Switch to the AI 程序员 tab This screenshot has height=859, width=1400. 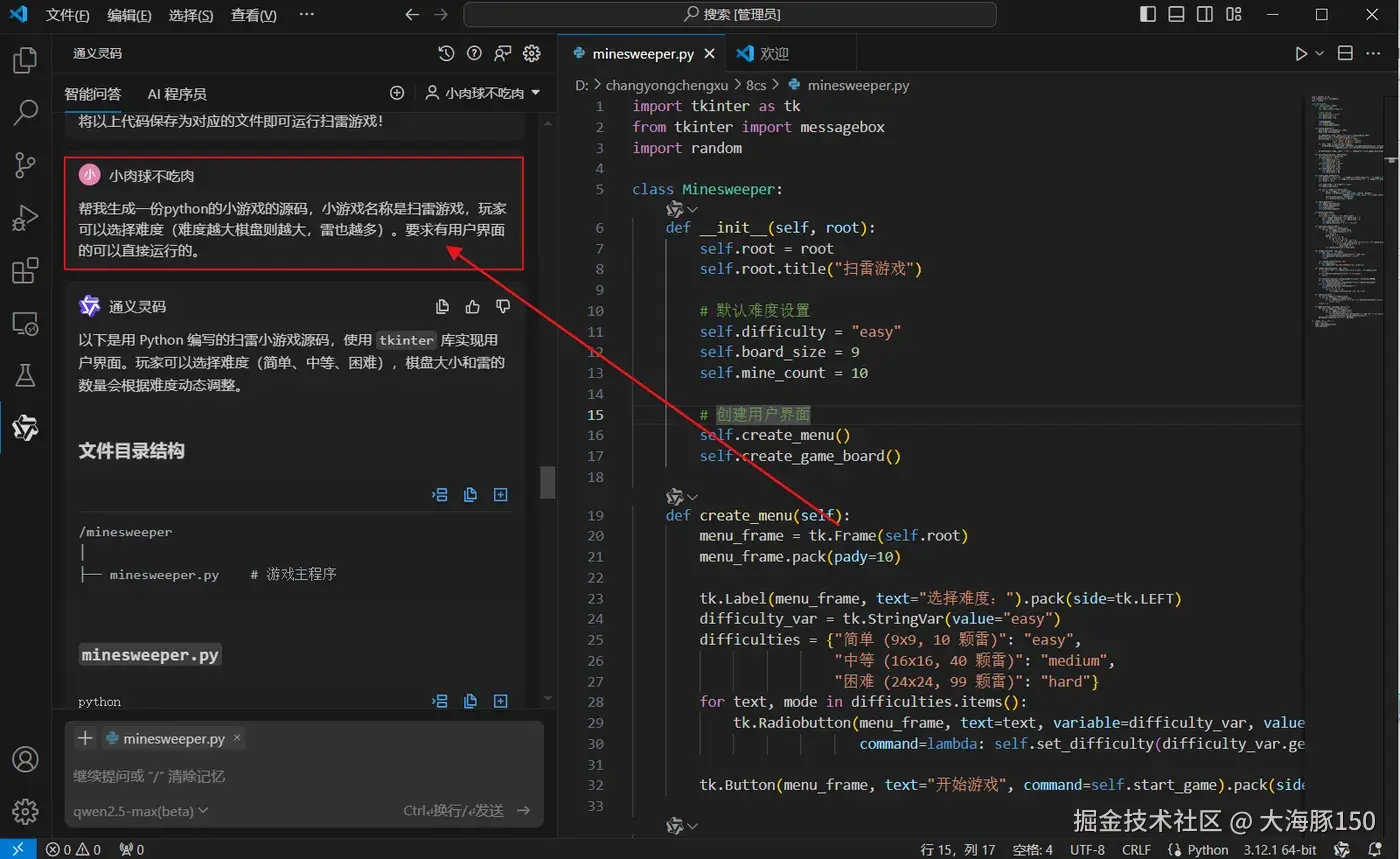point(177,94)
